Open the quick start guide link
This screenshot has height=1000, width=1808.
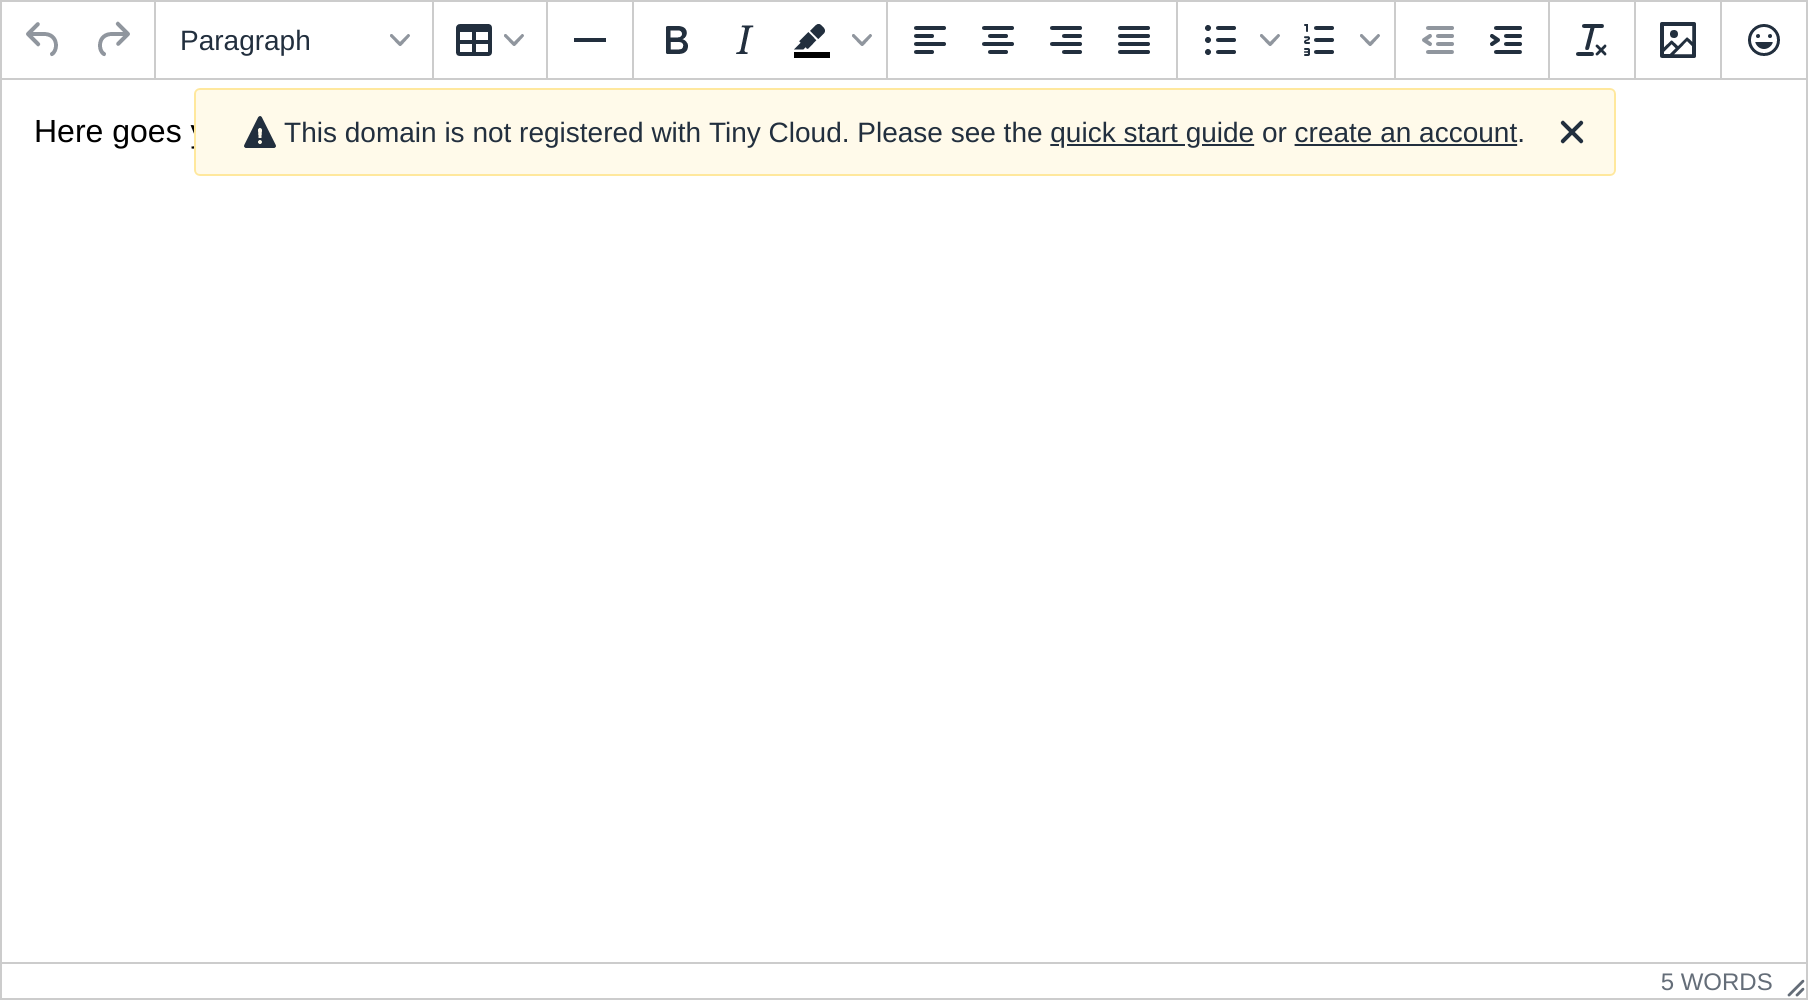click(x=1152, y=133)
